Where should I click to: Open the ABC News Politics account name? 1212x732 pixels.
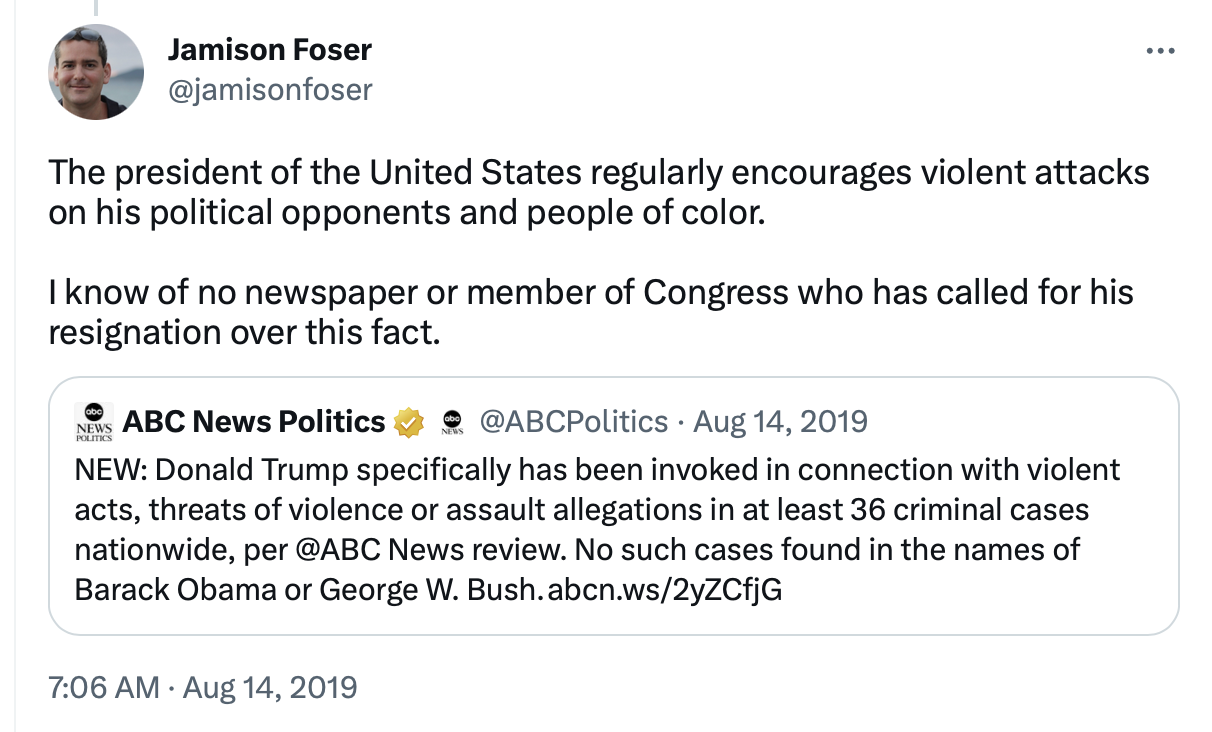pos(253,422)
